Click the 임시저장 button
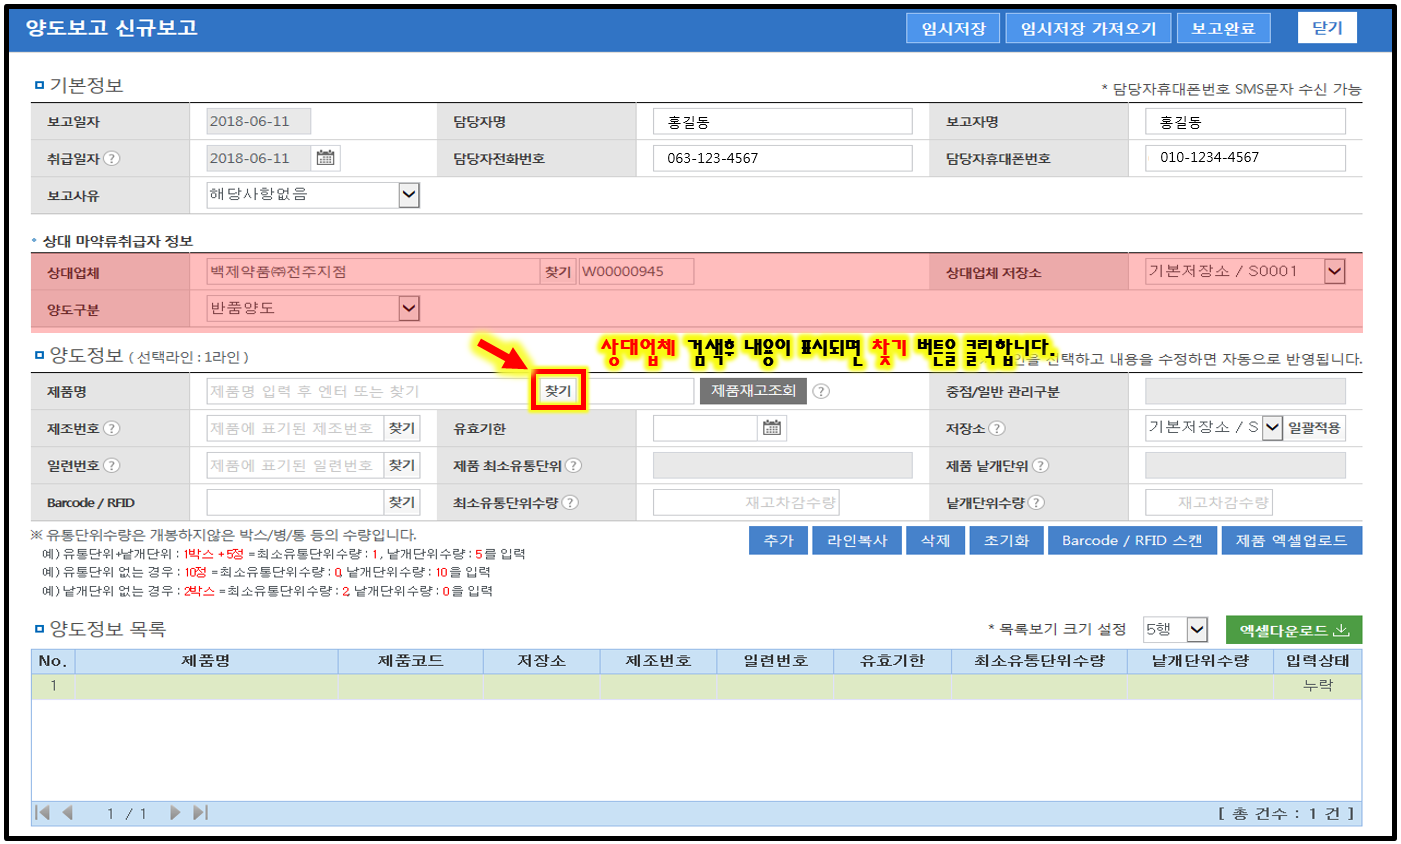 pyautogui.click(x=953, y=29)
